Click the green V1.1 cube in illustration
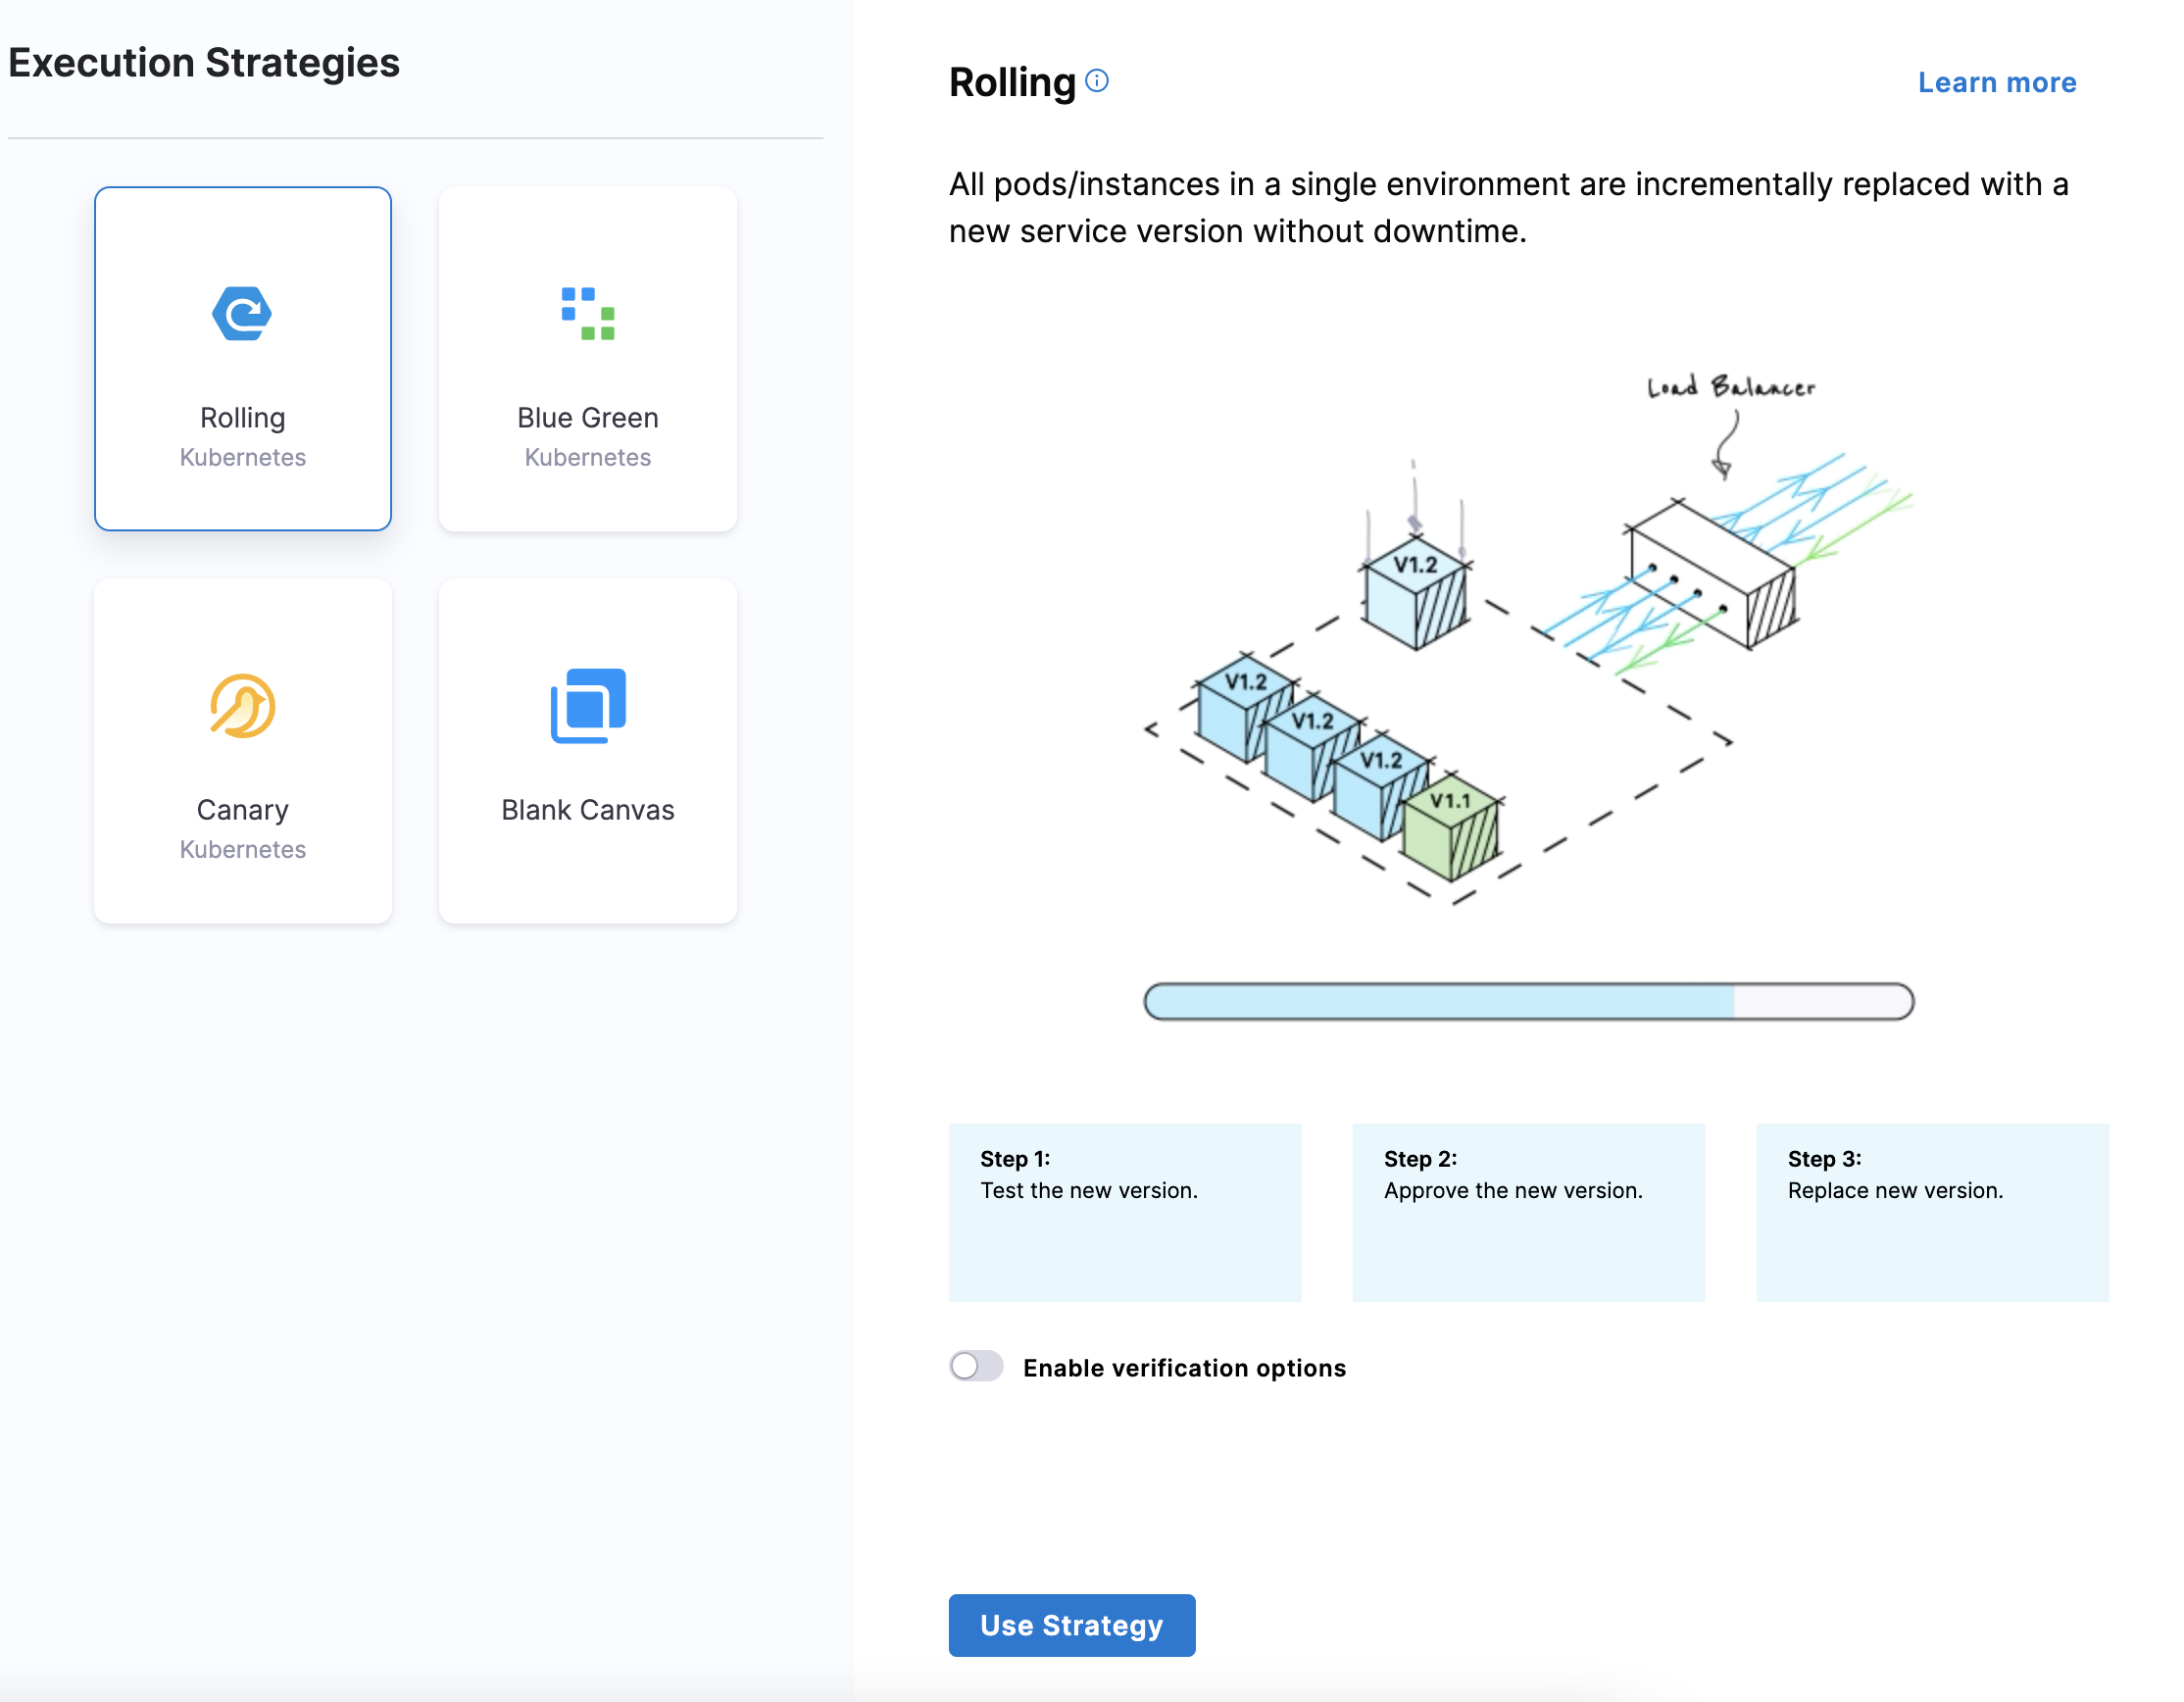Screen dimensions: 2184x1702 pyautogui.click(x=1451, y=828)
